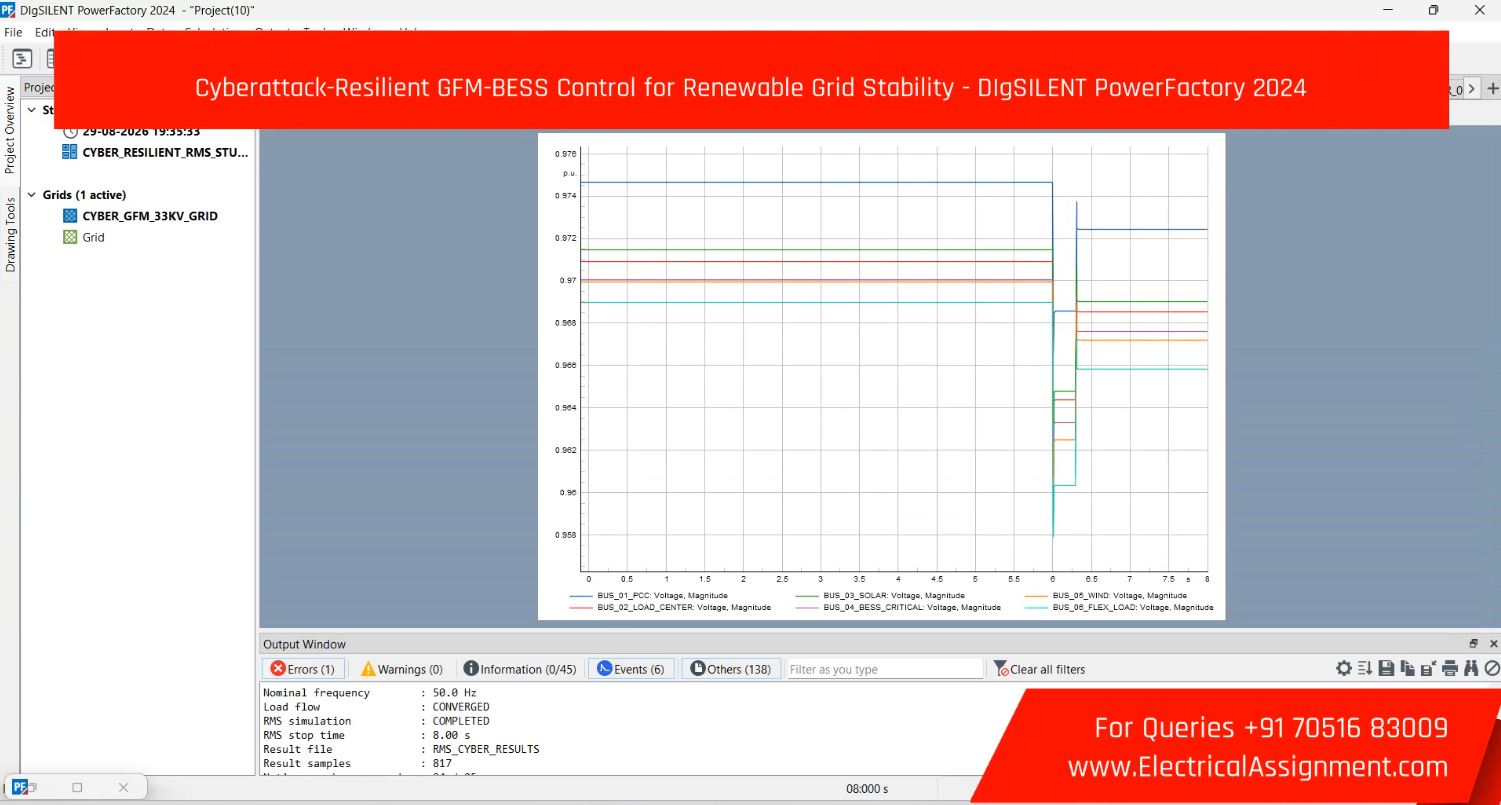Toggle the Errors (1) message filter
Screen dimensions: 1501x805
pyautogui.click(x=303, y=669)
